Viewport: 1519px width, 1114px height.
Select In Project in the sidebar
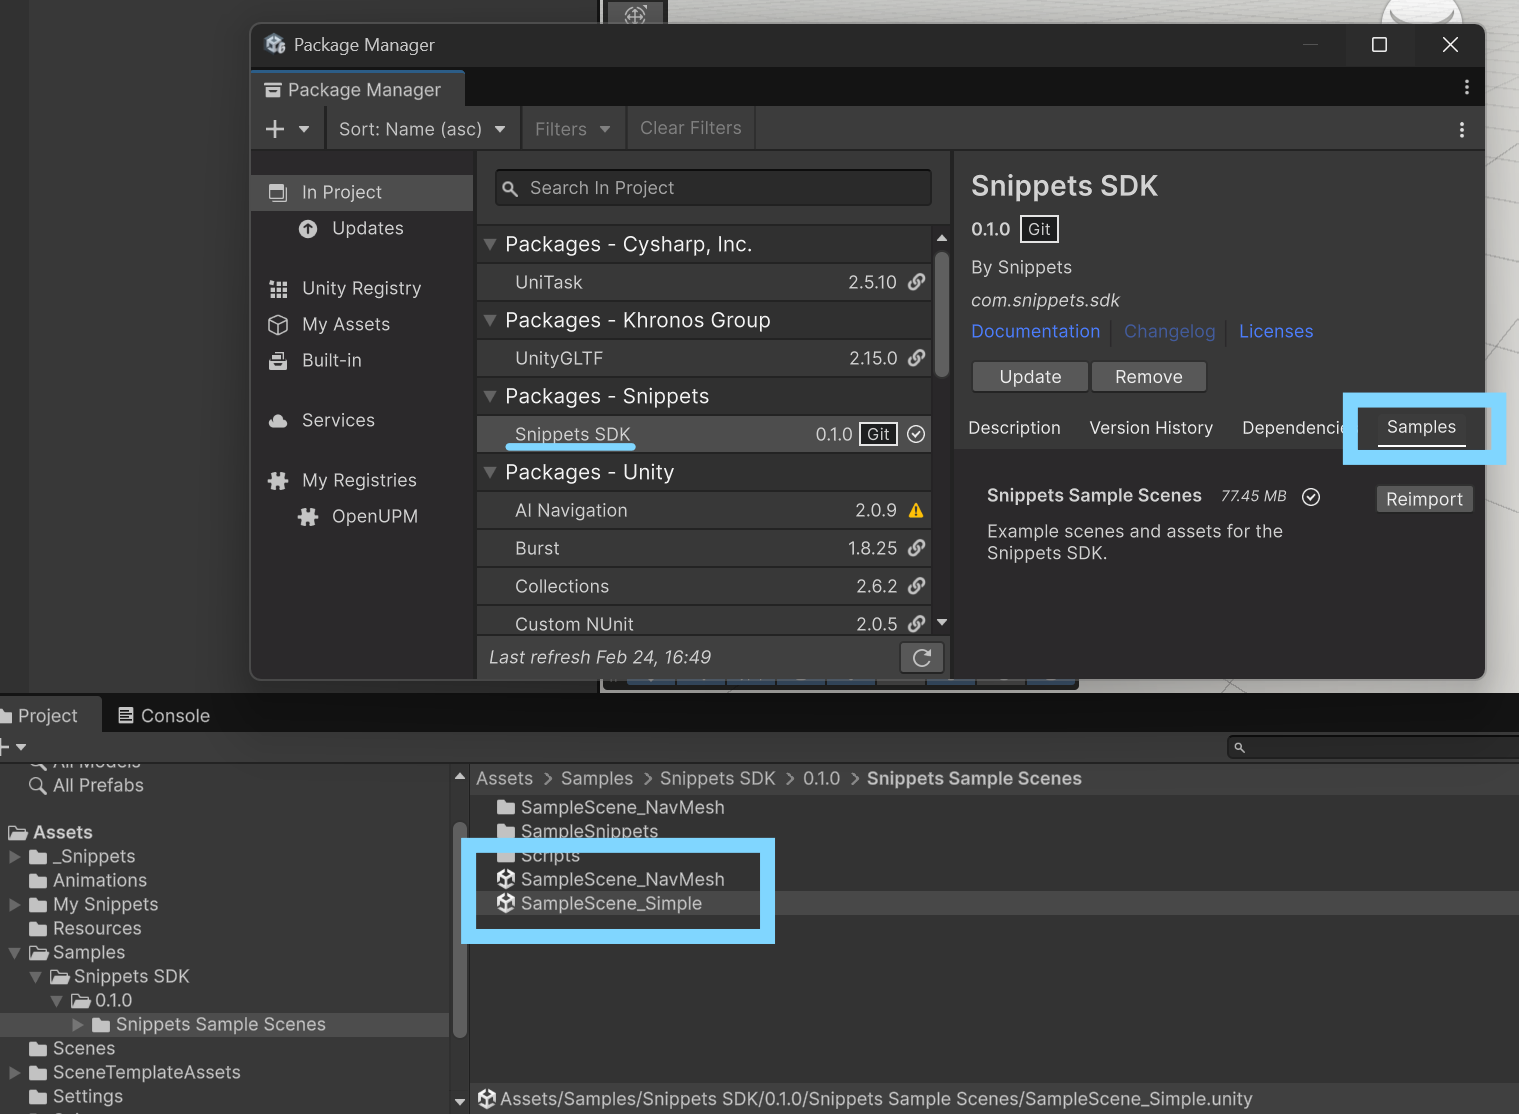362,192
